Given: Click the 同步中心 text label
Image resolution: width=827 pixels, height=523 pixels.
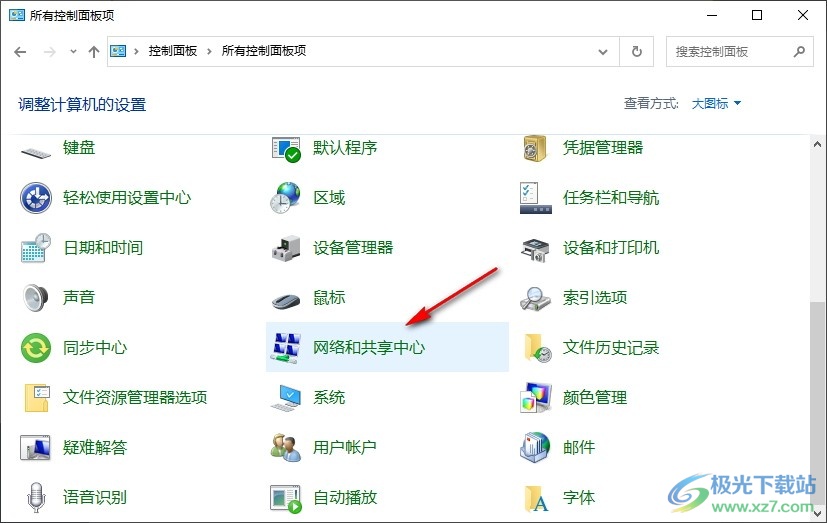Looking at the screenshot, I should (95, 347).
